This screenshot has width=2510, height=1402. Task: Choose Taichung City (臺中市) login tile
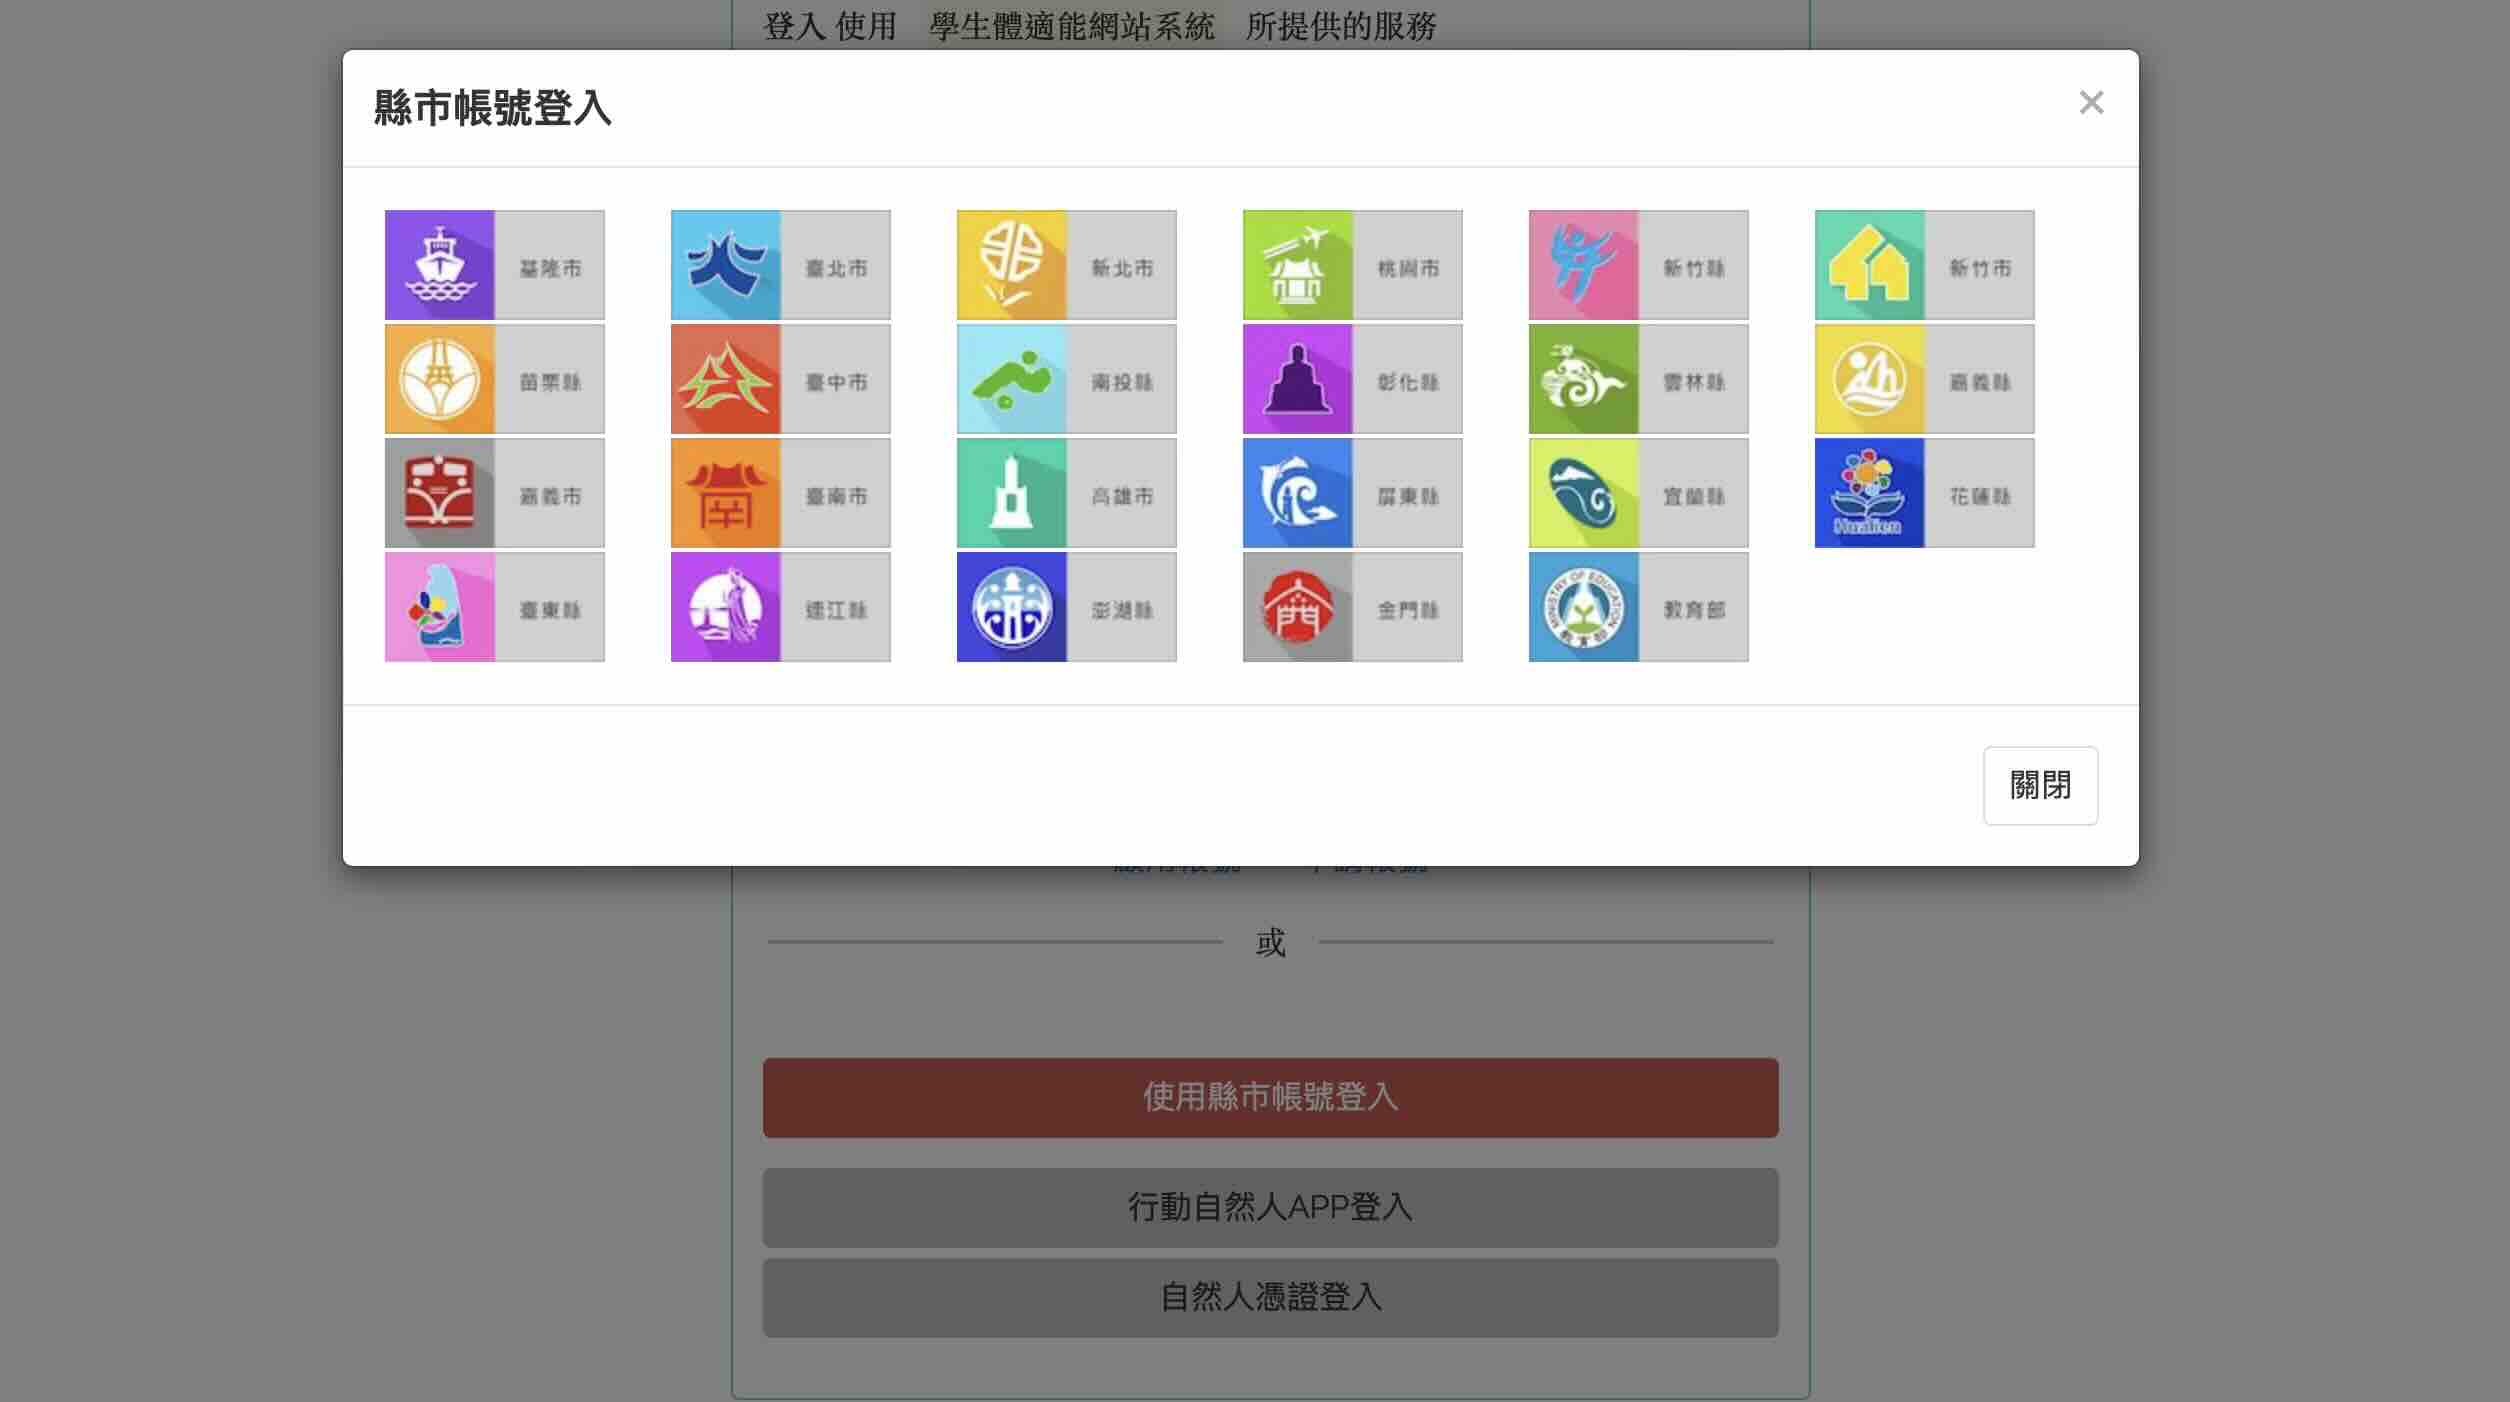pos(780,379)
